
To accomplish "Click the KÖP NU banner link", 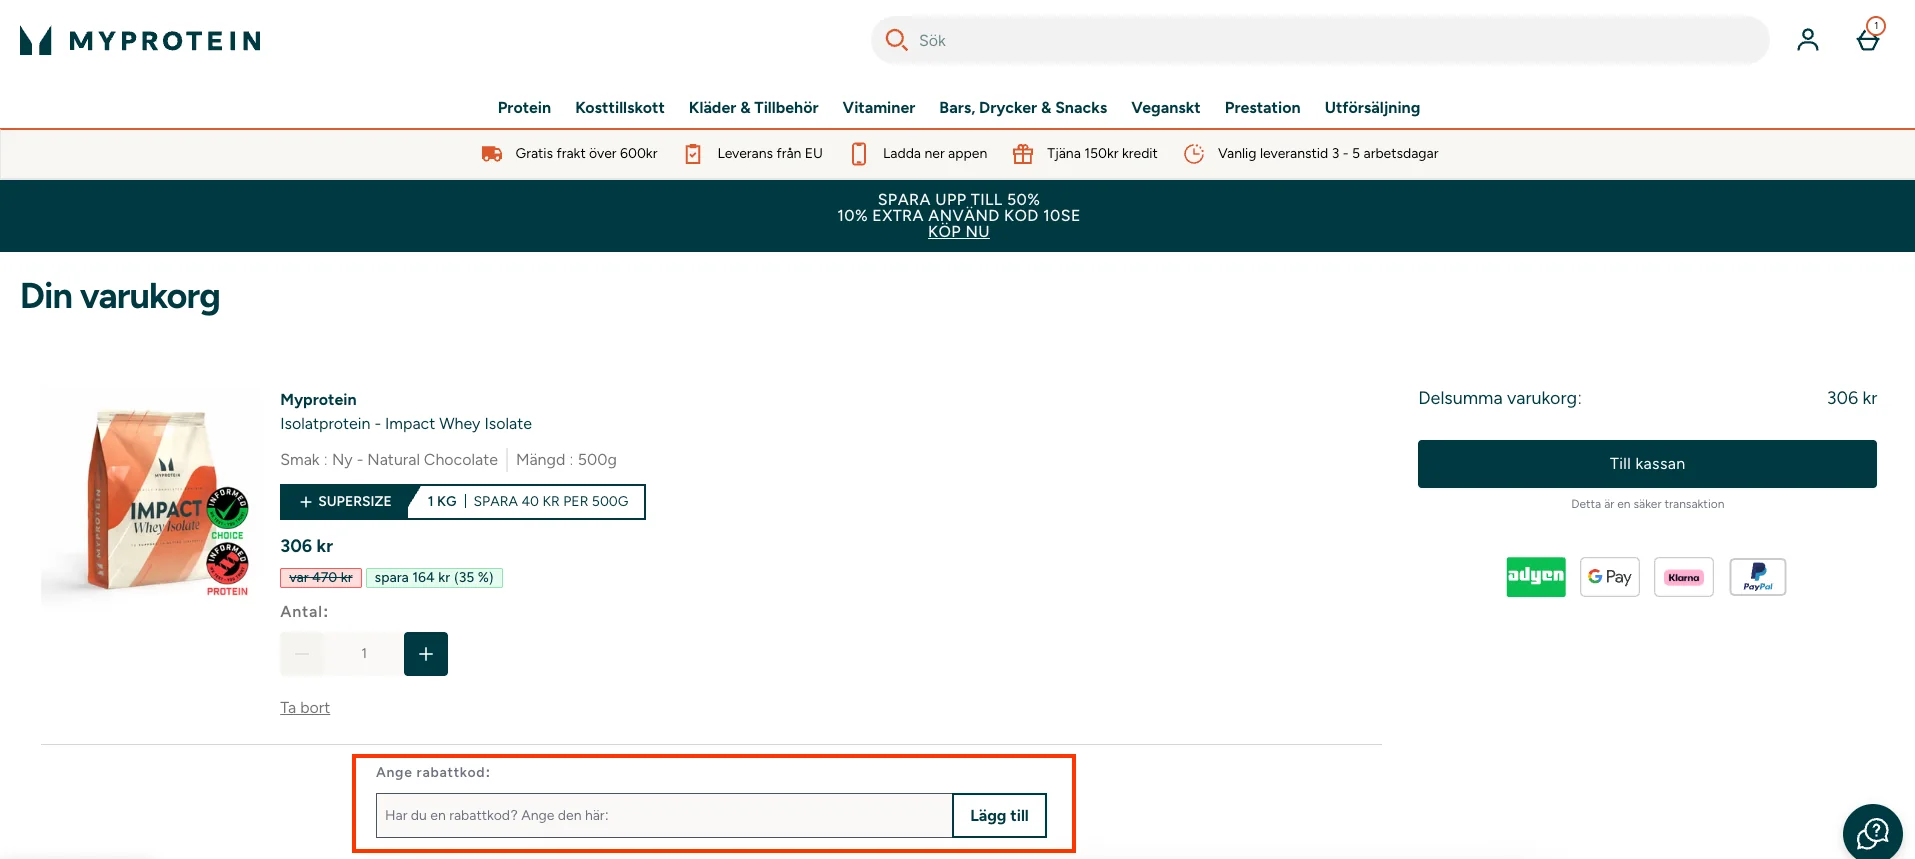I will tap(958, 232).
